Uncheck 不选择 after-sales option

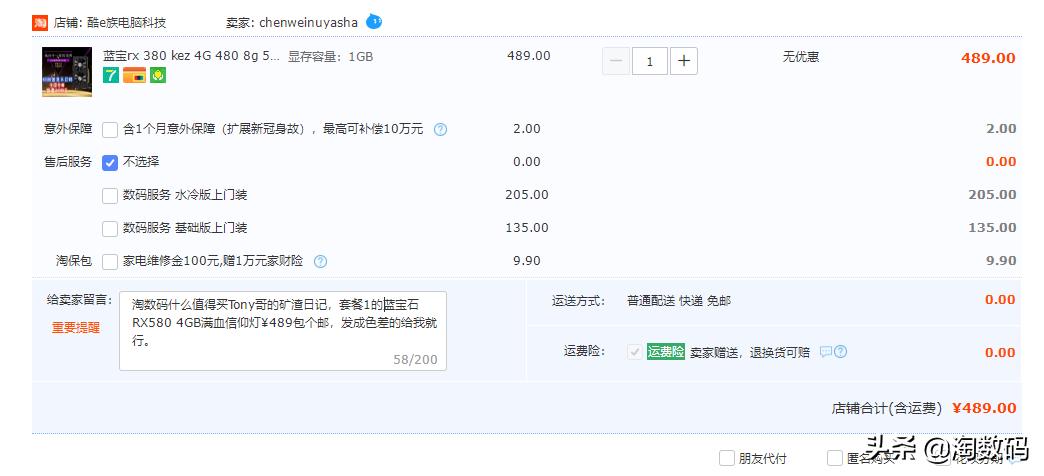pos(110,162)
